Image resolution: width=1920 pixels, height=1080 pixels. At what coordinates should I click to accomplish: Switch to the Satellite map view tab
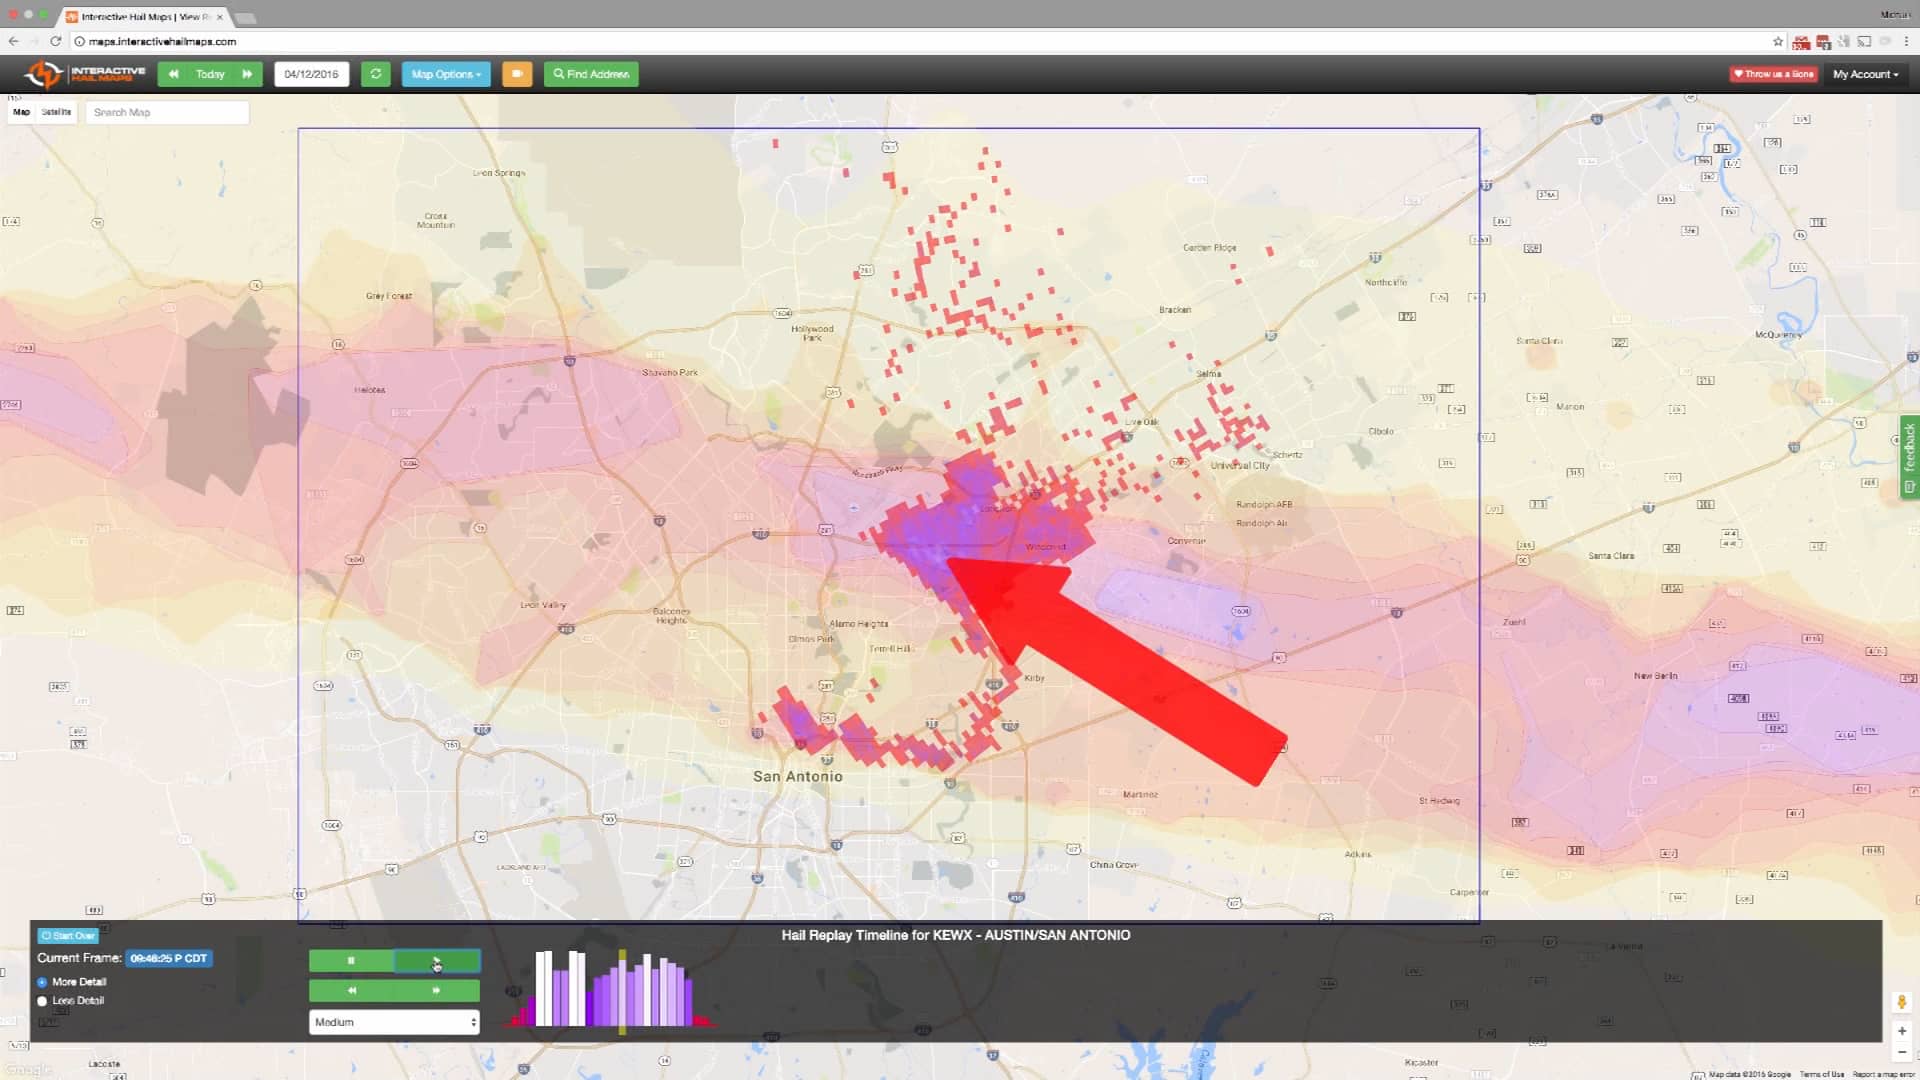56,111
